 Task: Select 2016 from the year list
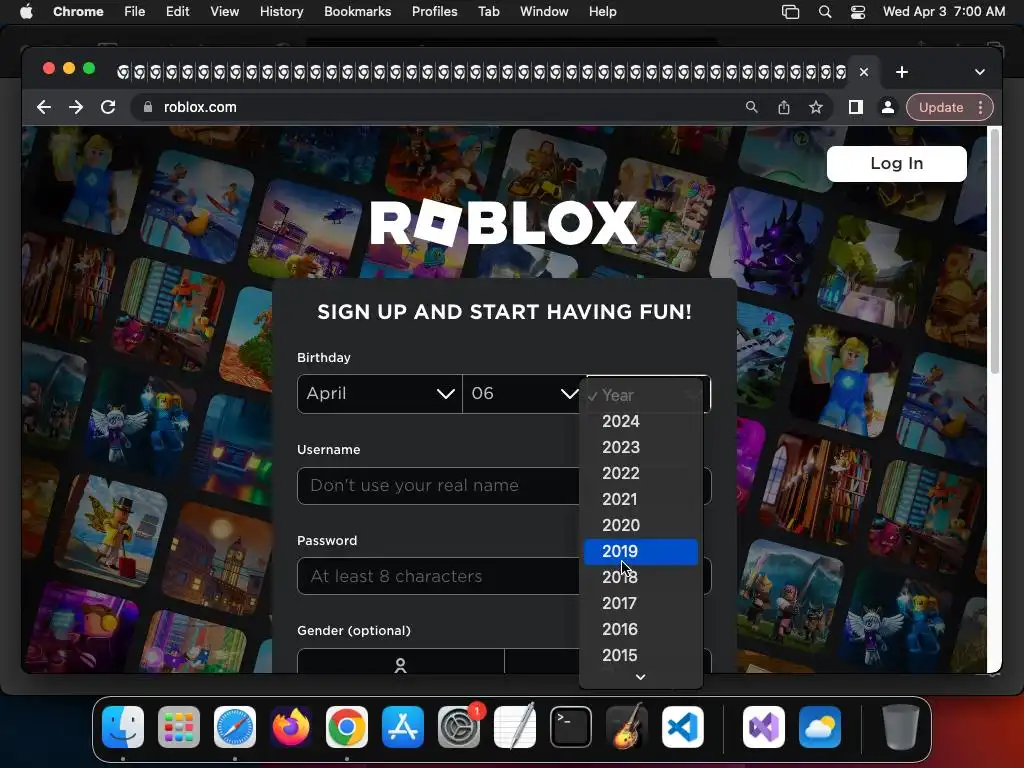pyautogui.click(x=641, y=630)
